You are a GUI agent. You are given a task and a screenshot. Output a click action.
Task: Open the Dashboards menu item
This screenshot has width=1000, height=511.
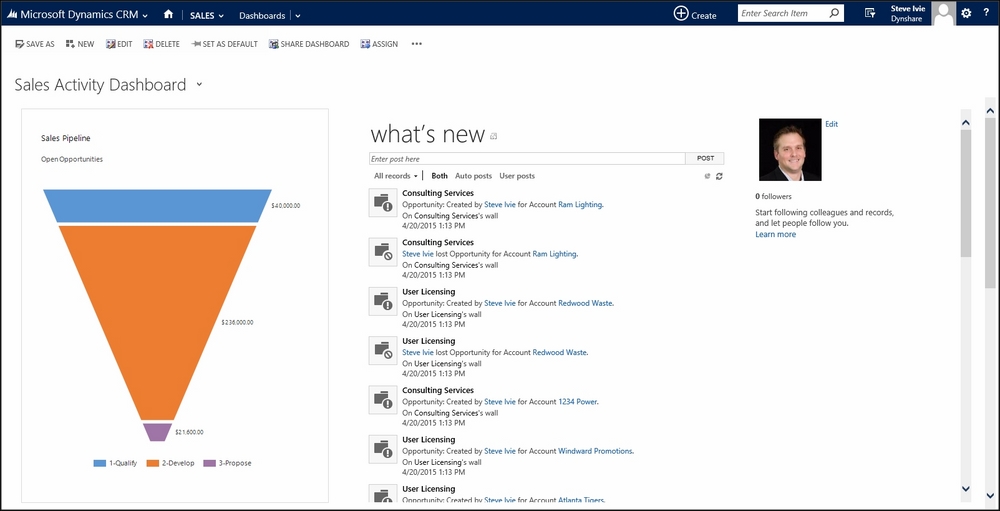pos(261,15)
